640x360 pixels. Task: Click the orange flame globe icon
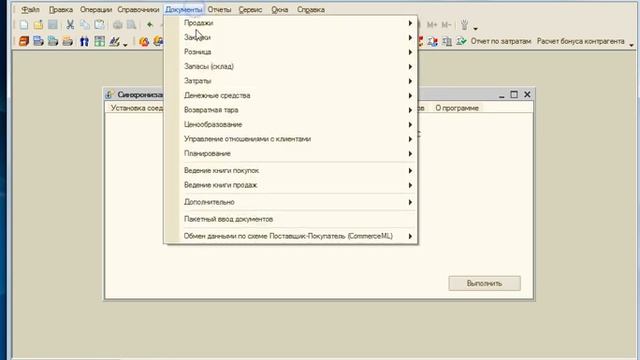click(144, 41)
